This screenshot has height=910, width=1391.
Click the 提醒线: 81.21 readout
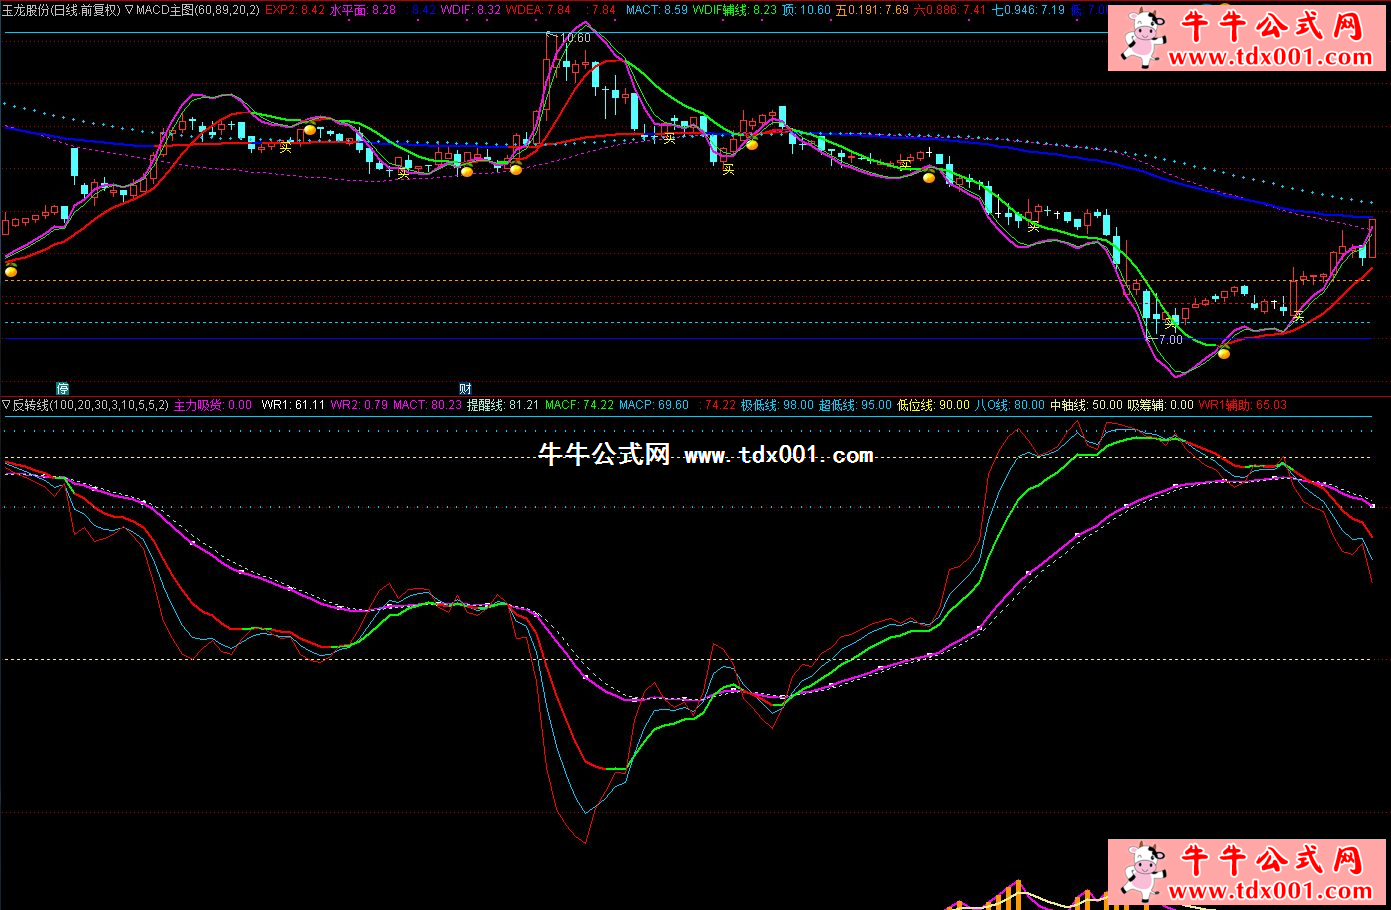pyautogui.click(x=503, y=405)
